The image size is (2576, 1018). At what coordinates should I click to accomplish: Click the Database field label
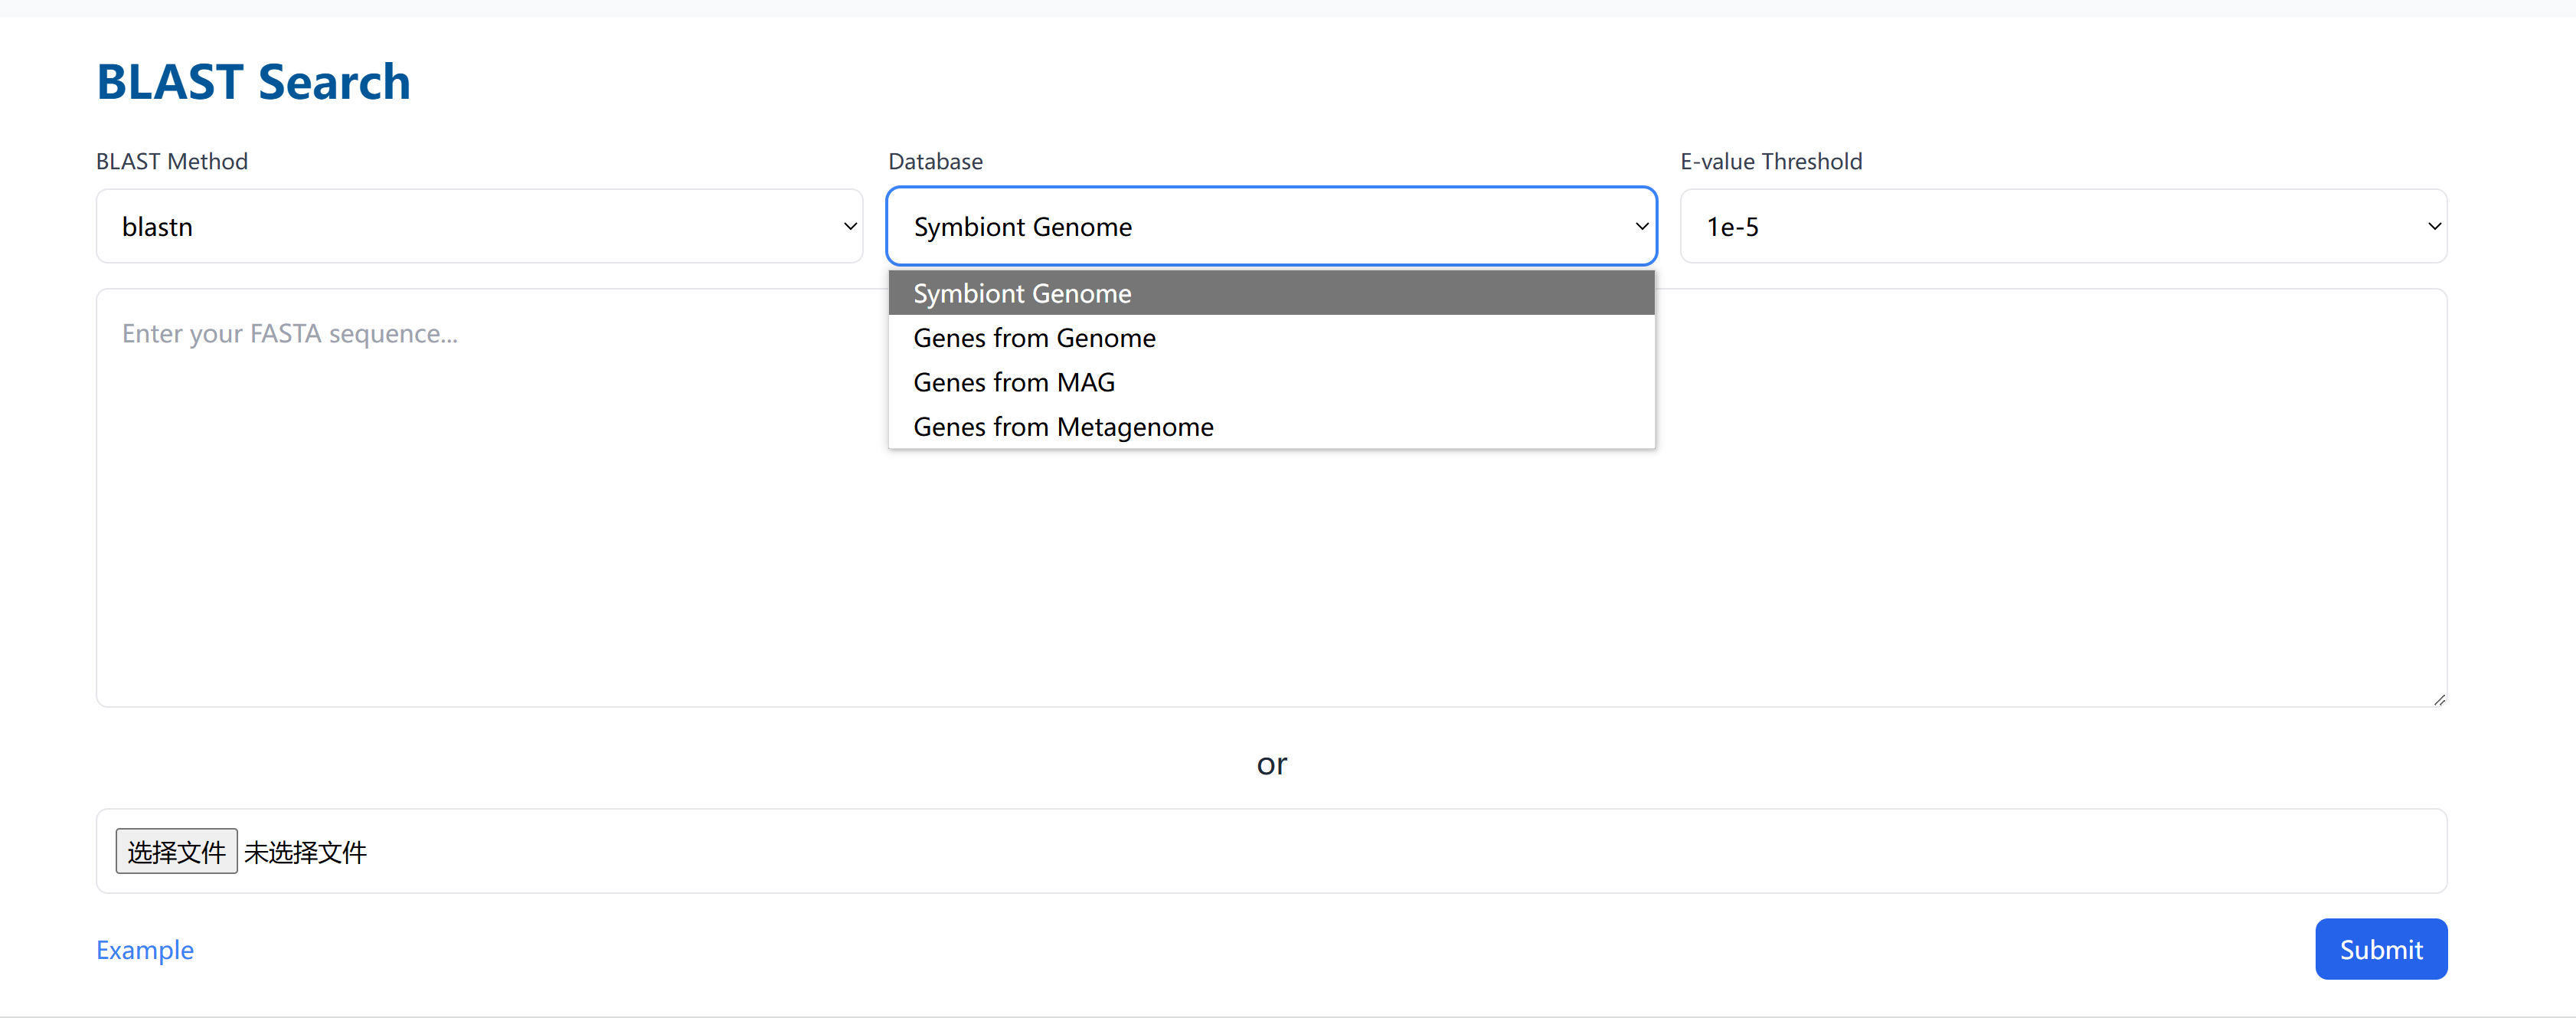935,161
